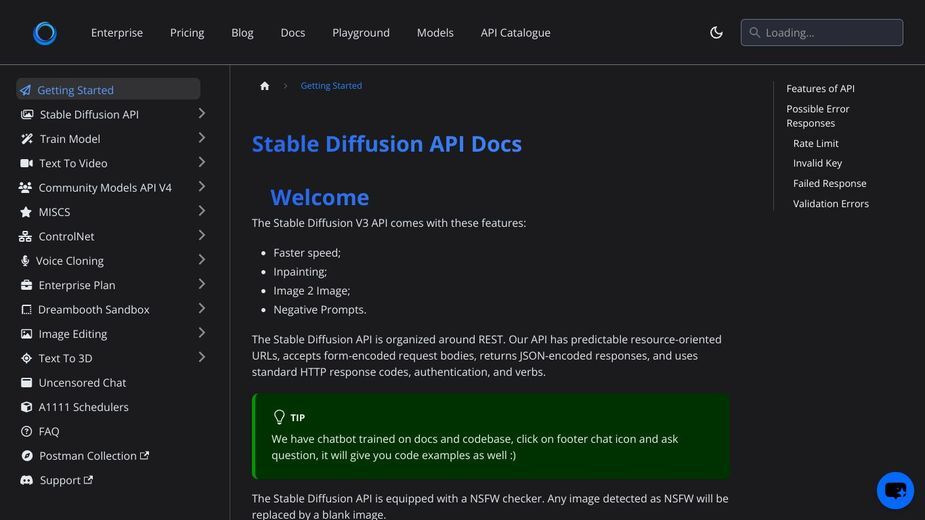The height and width of the screenshot is (520, 925).
Task: Click the Enterprise Plan briefcase icon
Action: point(27,285)
